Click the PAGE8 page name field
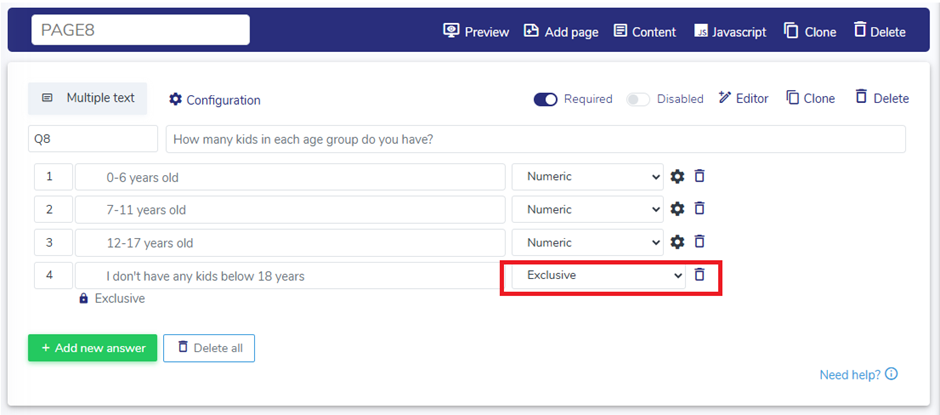The height and width of the screenshot is (415, 940). tap(140, 31)
